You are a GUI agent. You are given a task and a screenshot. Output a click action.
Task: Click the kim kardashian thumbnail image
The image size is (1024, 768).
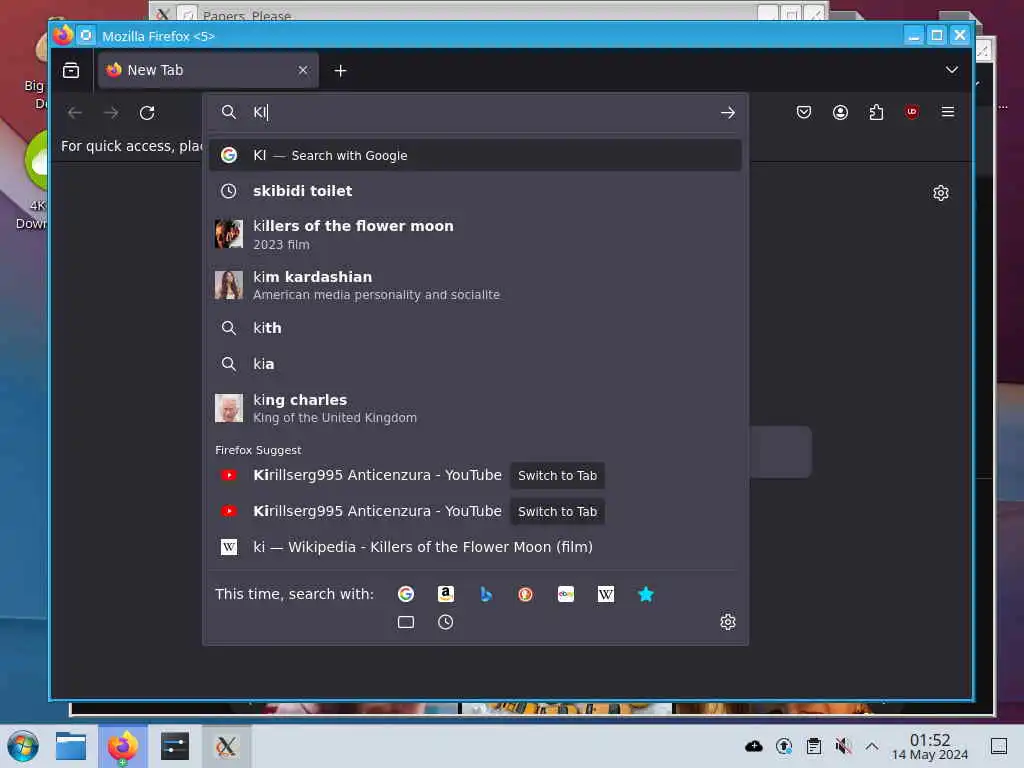[x=229, y=285]
